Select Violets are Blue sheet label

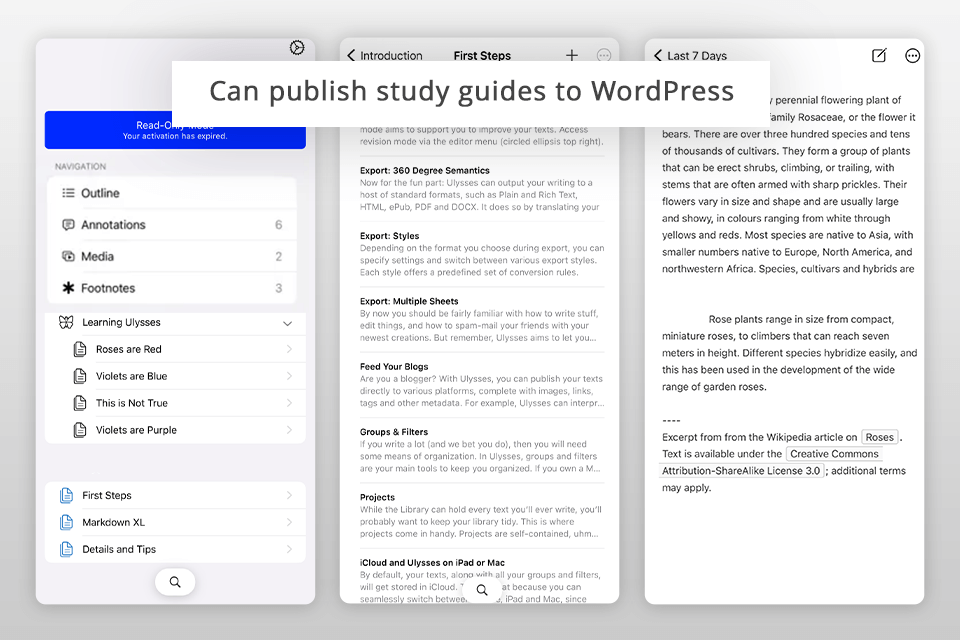click(x=132, y=376)
